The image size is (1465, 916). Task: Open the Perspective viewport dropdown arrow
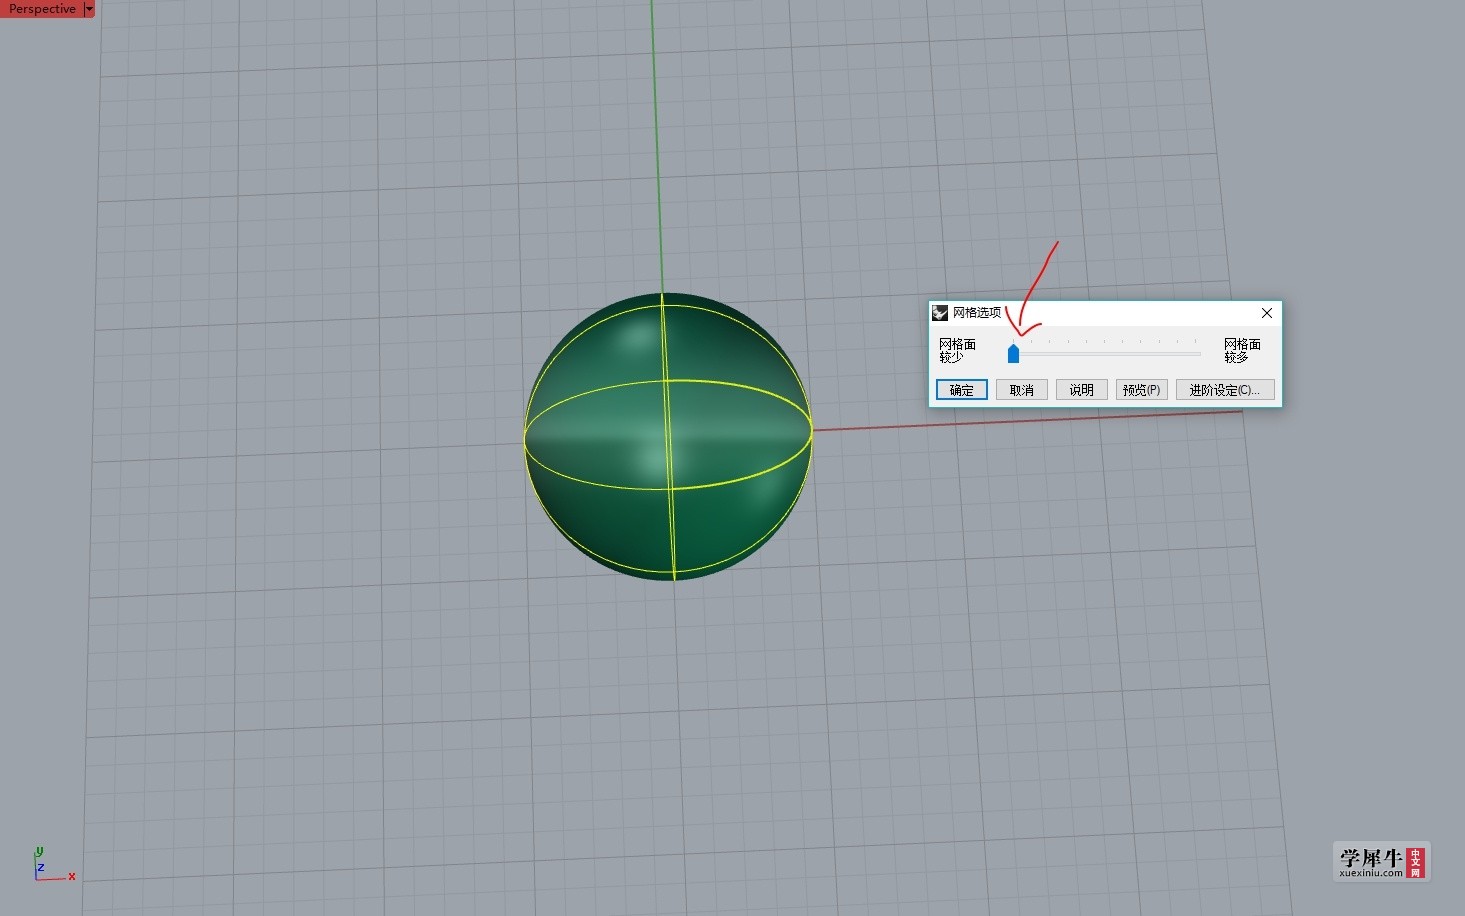89,9
